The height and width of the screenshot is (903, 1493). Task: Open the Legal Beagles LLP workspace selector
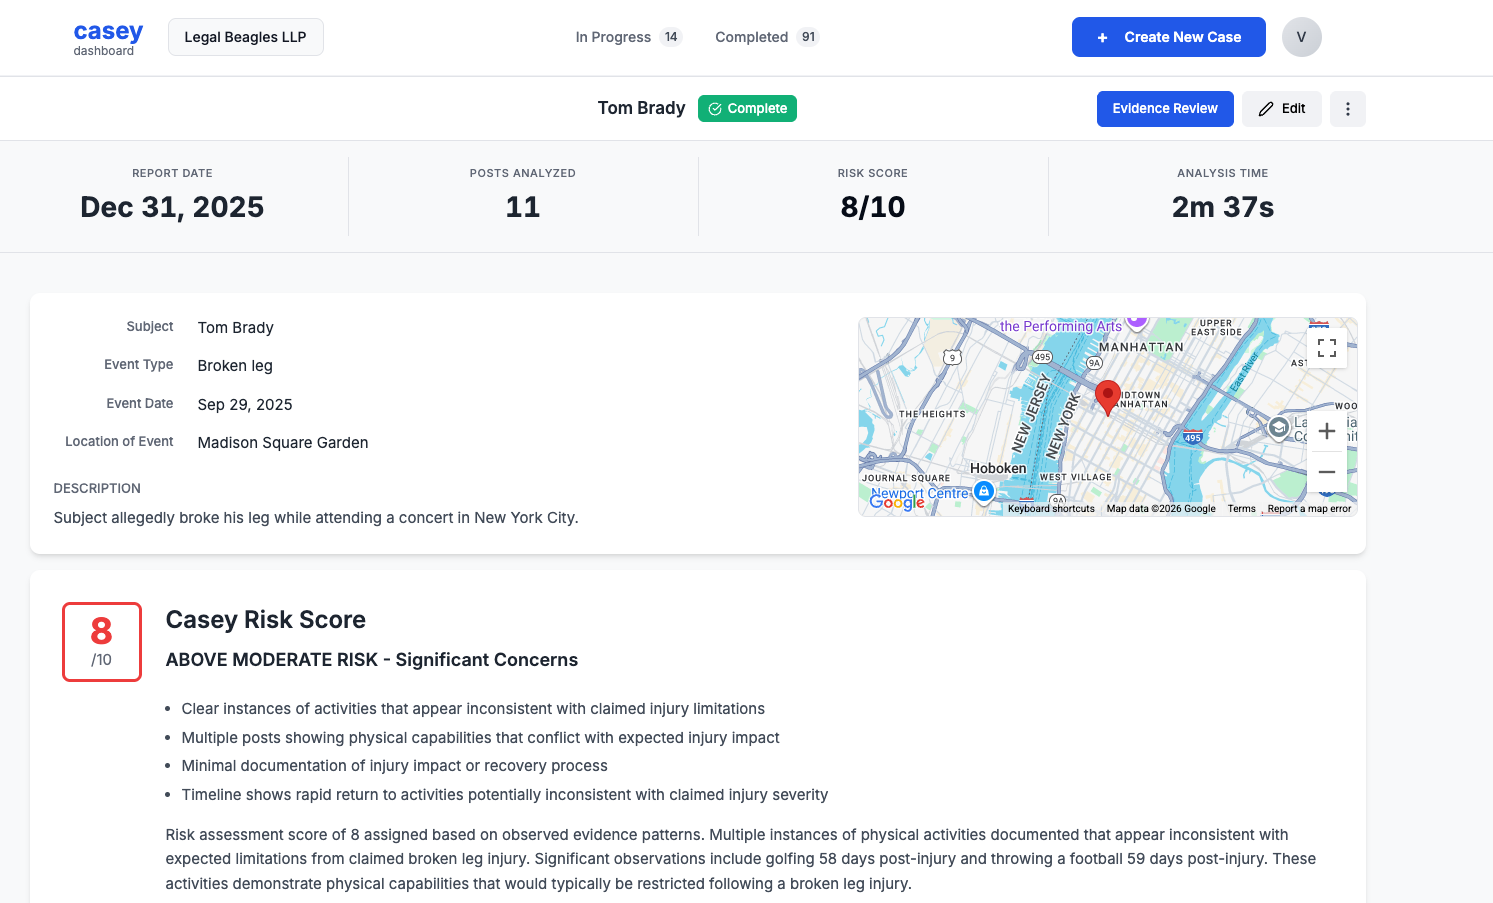point(245,36)
